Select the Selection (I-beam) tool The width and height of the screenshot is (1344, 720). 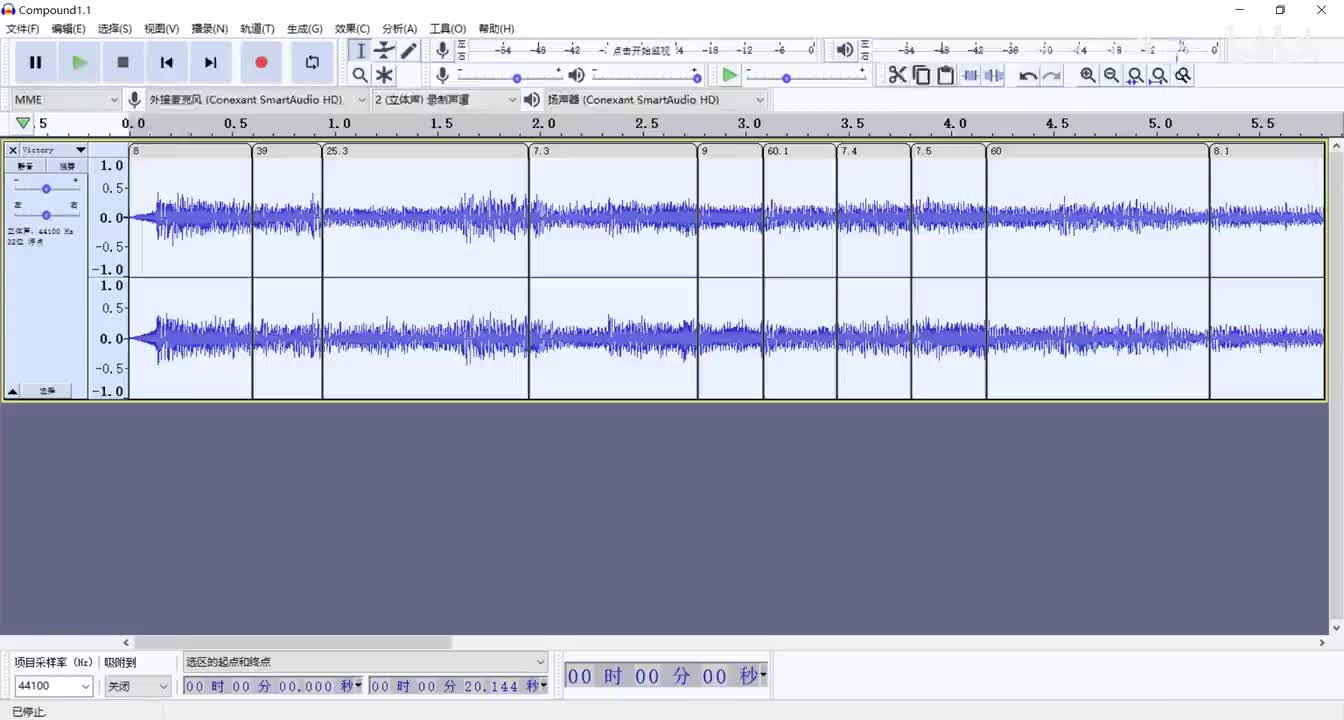click(x=360, y=50)
